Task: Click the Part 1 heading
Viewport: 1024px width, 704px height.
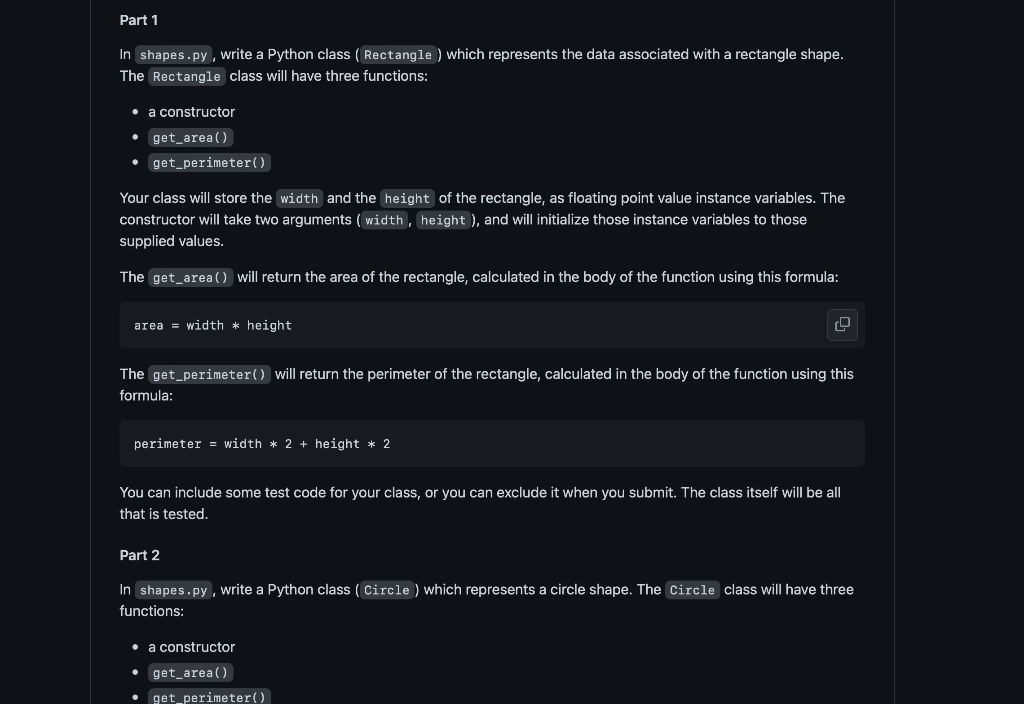Action: coord(138,20)
